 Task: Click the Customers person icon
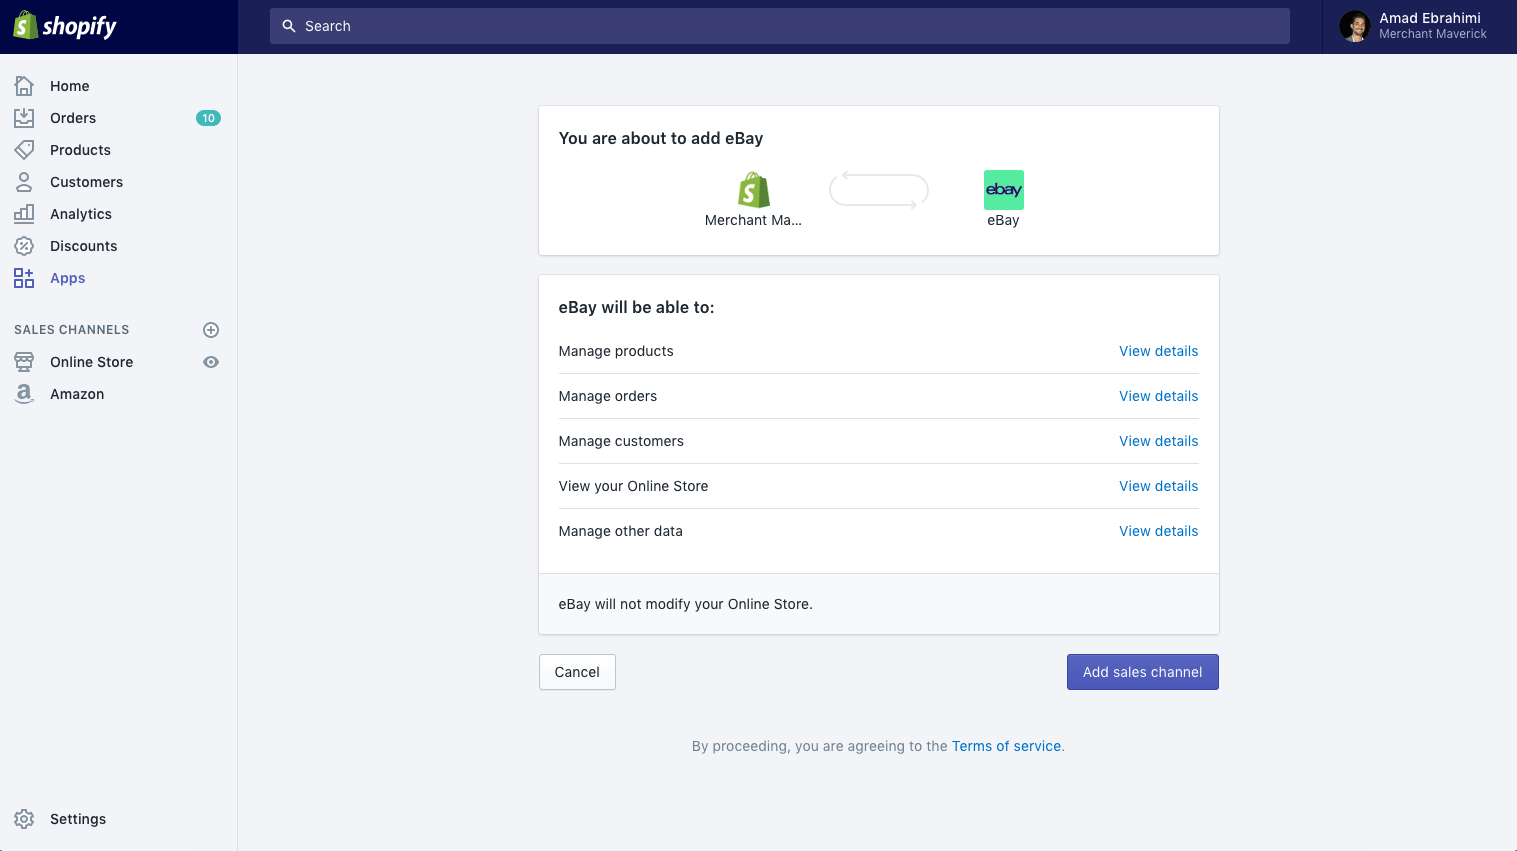pyautogui.click(x=24, y=182)
